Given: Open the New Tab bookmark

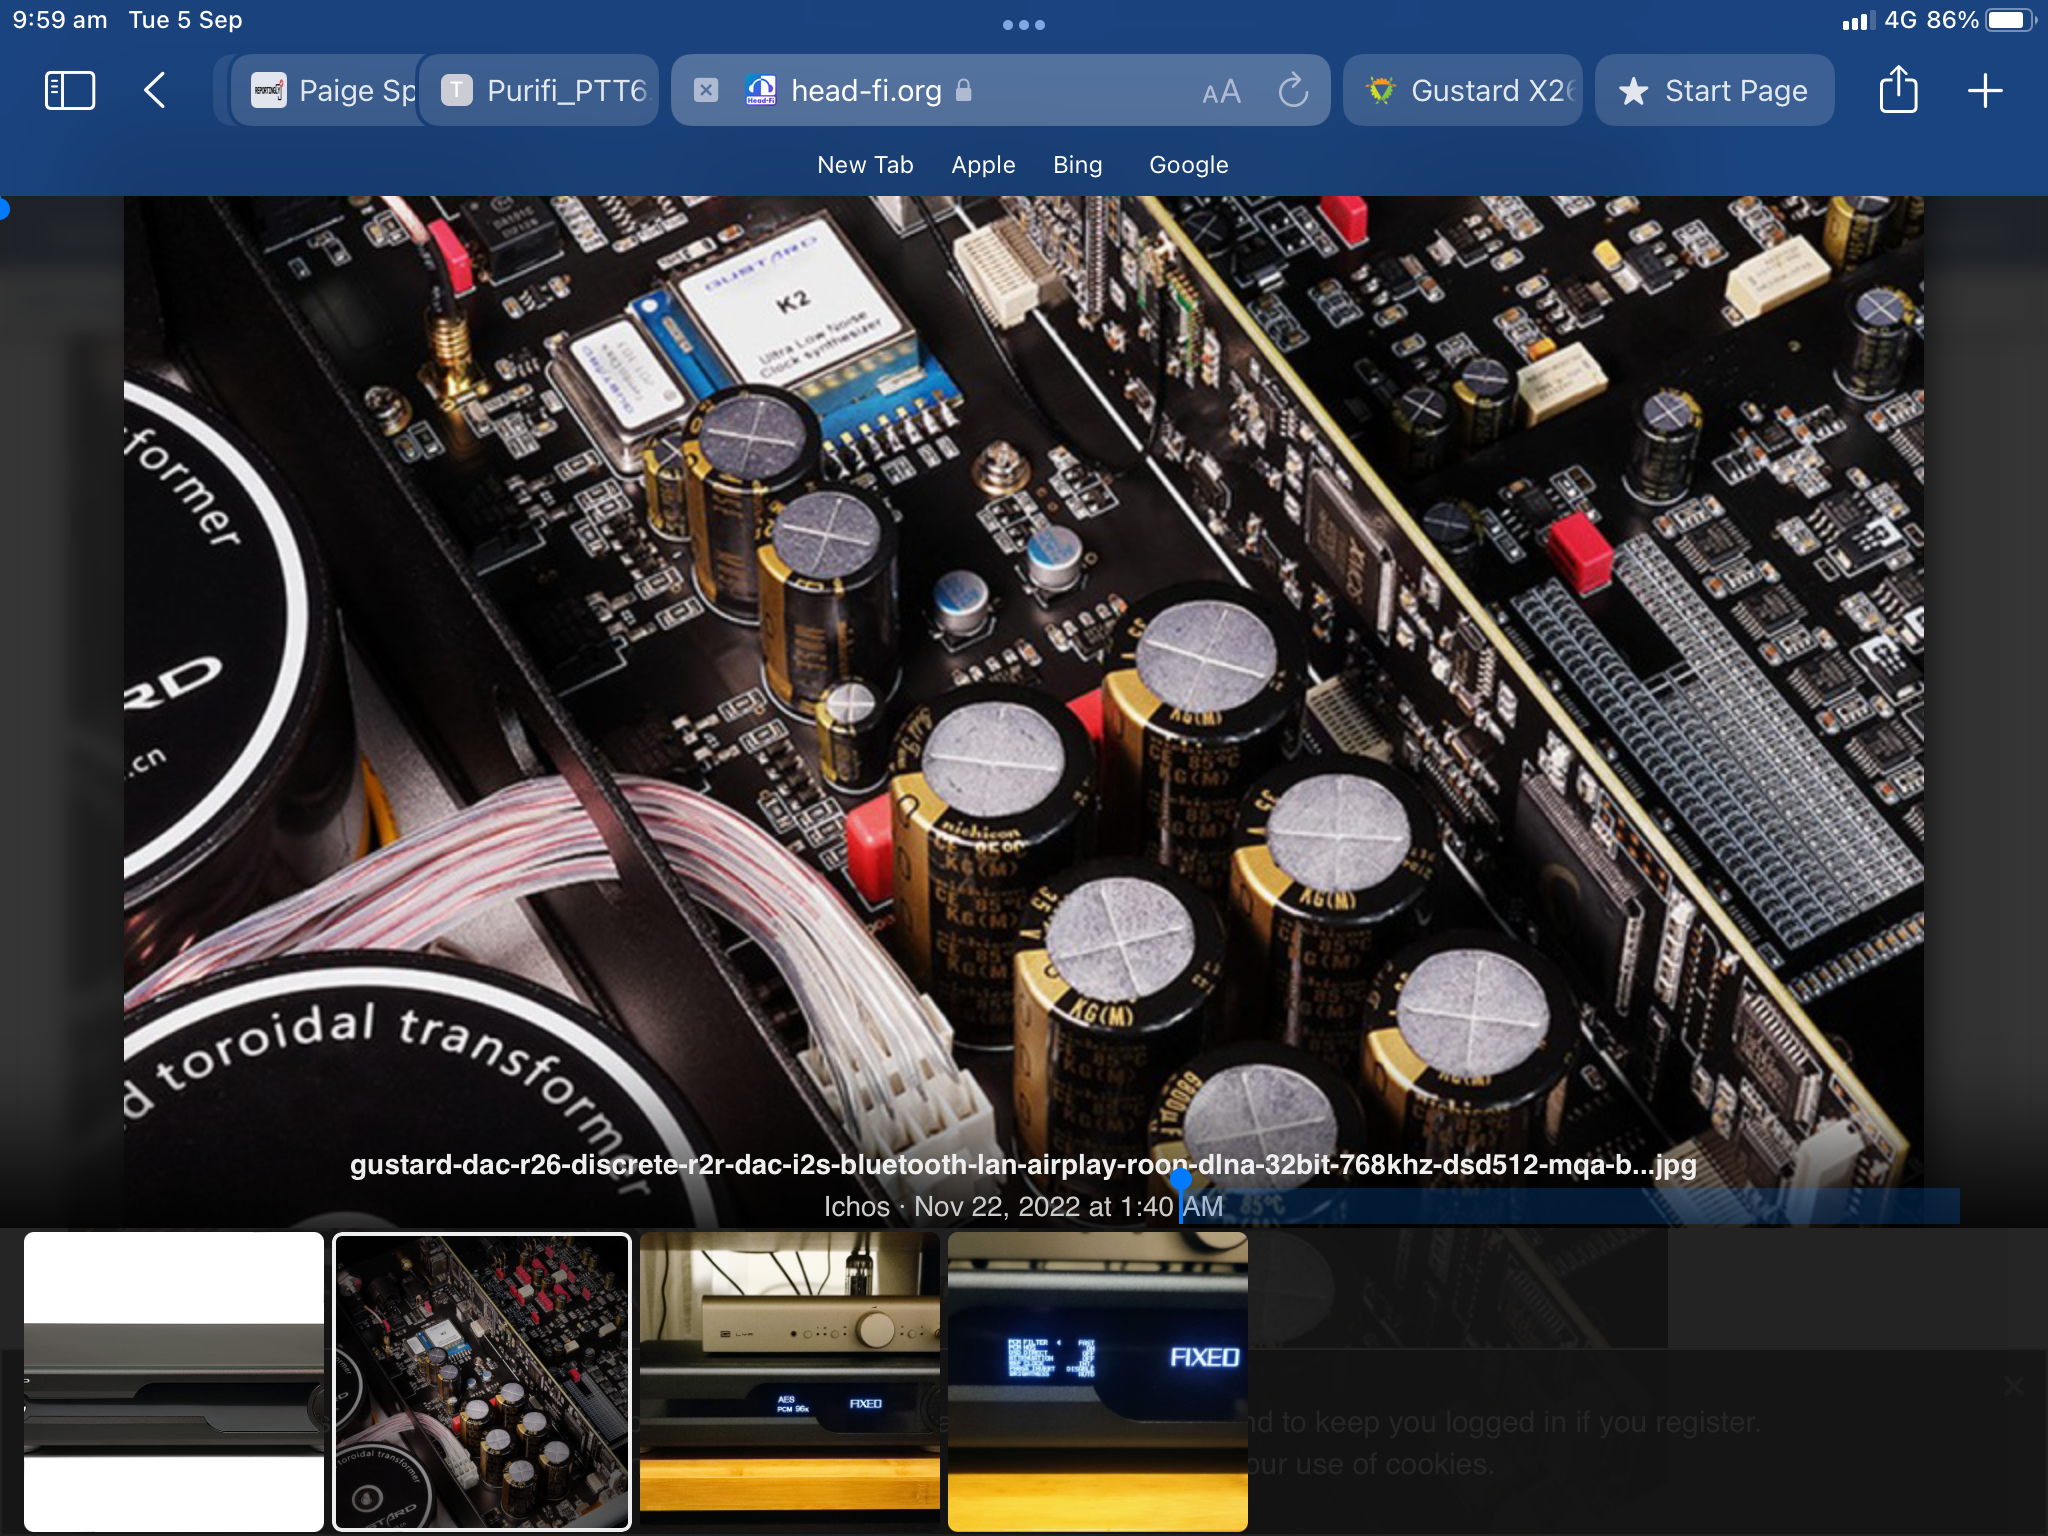Looking at the screenshot, I should click(865, 165).
